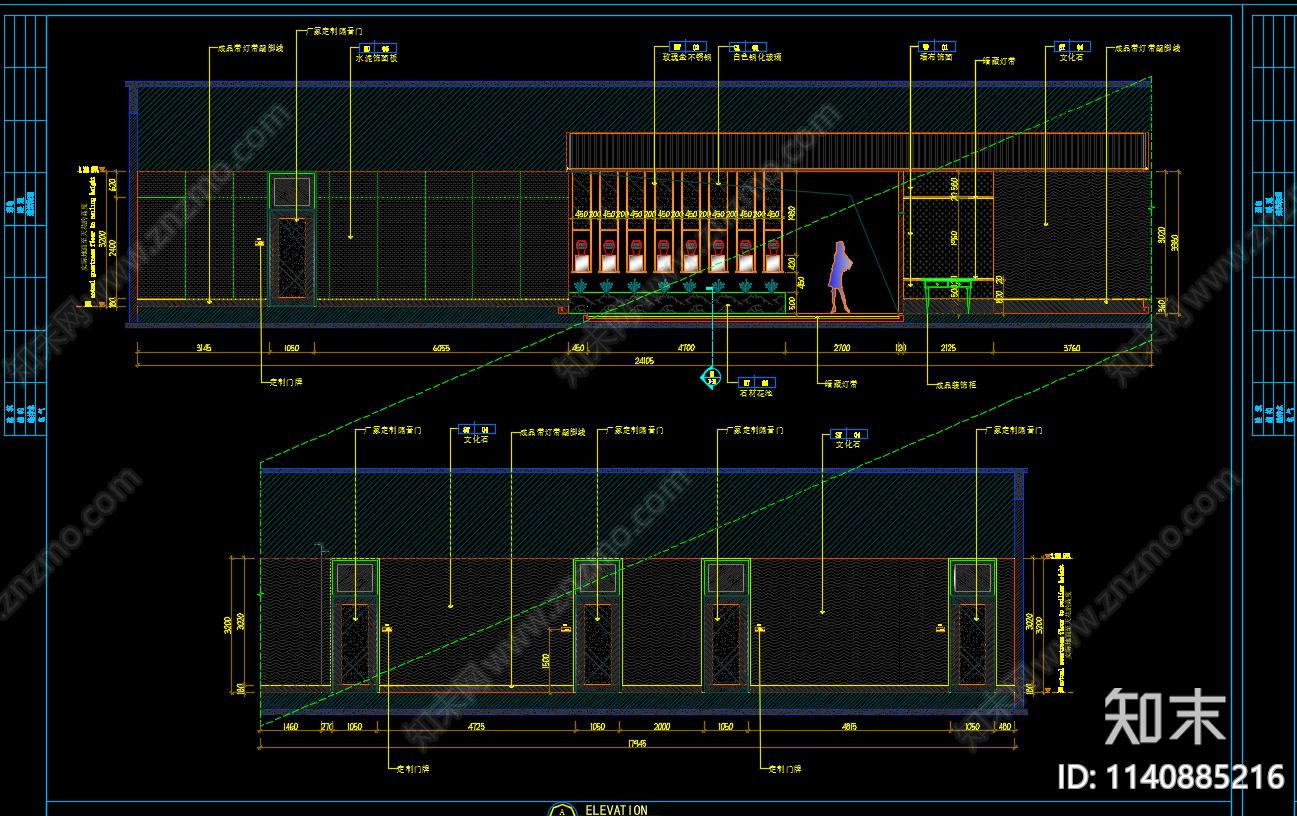Click the 成品装饰柜 label
Image resolution: width=1297 pixels, height=816 pixels.
pyautogui.click(x=956, y=384)
